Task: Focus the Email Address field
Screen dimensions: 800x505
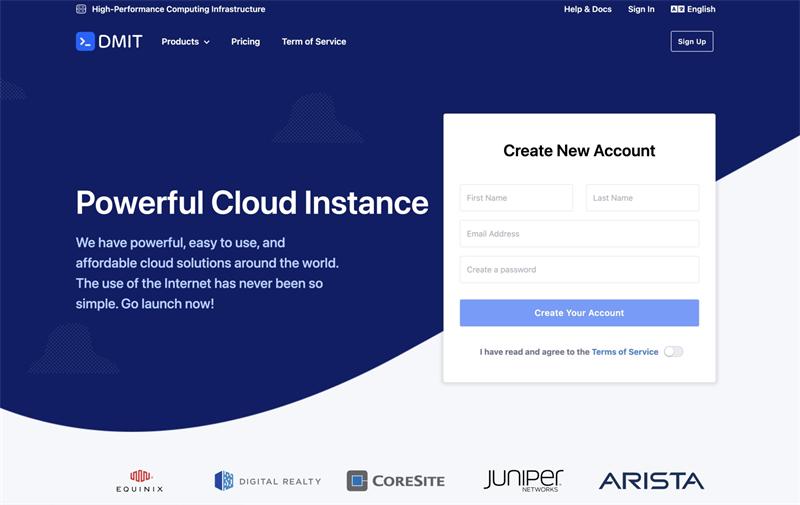Action: pos(579,234)
